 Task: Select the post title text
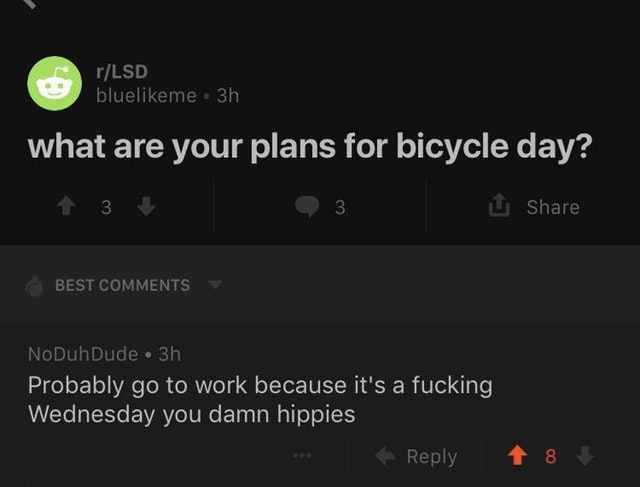(310, 147)
